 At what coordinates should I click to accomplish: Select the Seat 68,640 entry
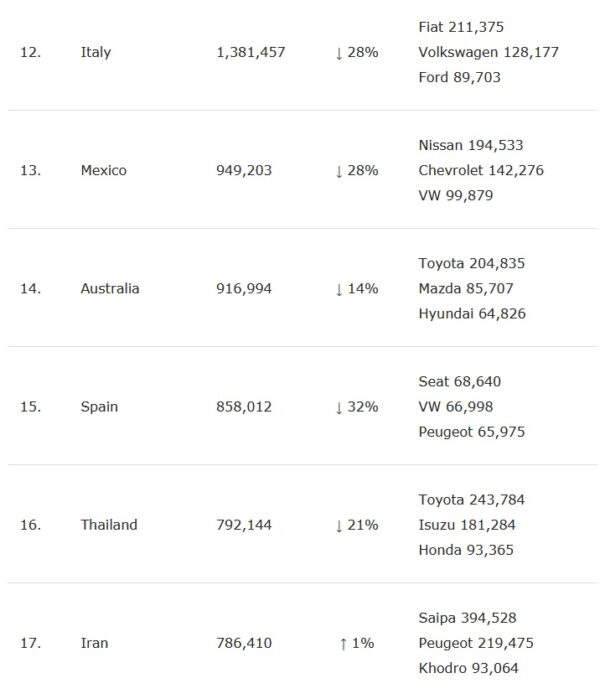[x=460, y=381]
